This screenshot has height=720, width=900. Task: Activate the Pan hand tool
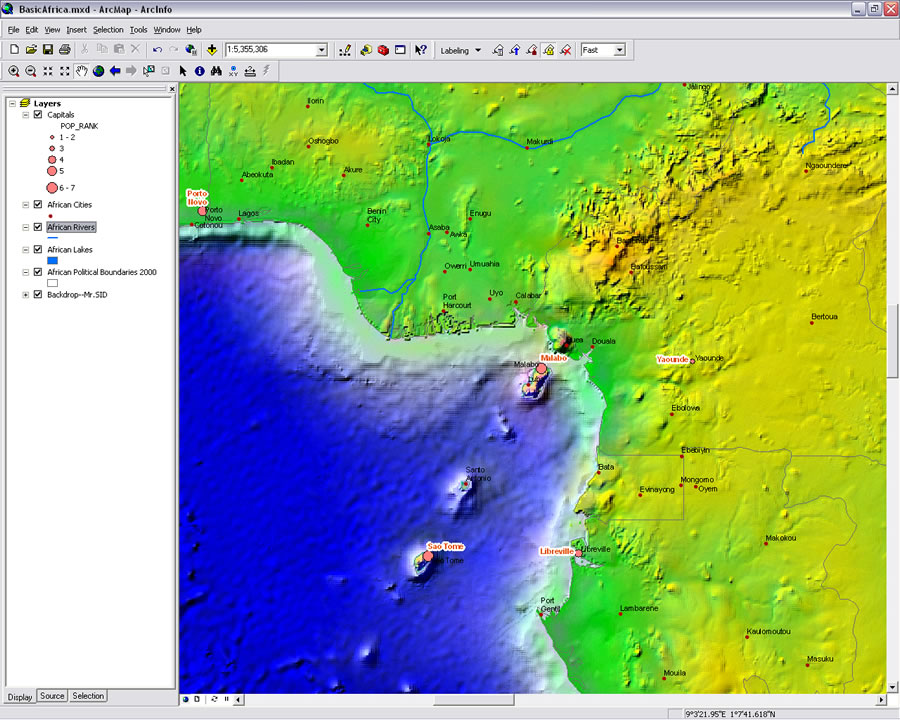point(81,71)
